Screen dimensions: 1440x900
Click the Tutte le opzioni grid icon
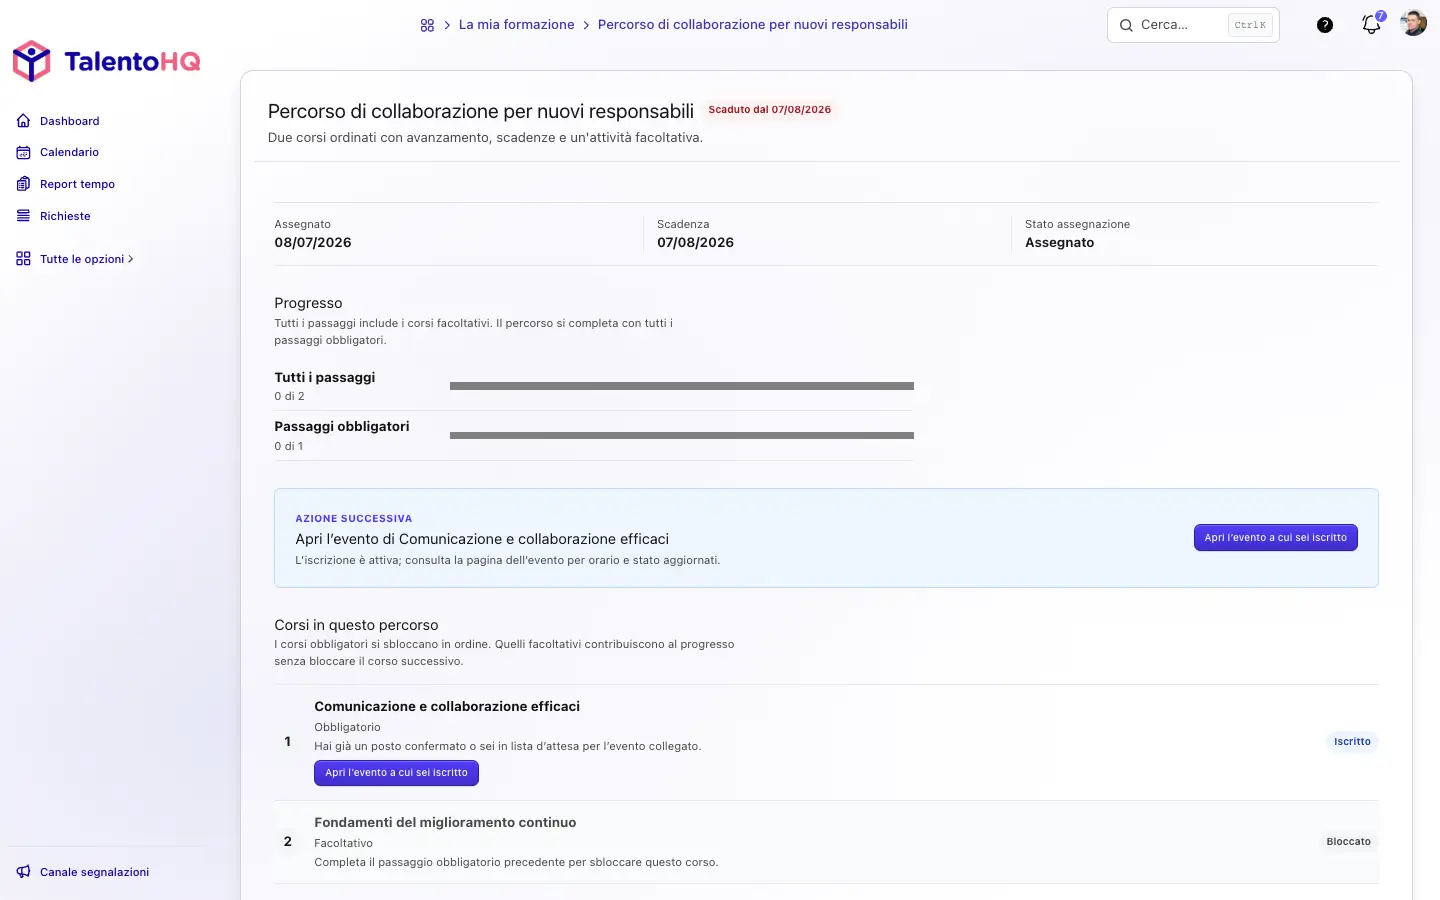click(24, 259)
